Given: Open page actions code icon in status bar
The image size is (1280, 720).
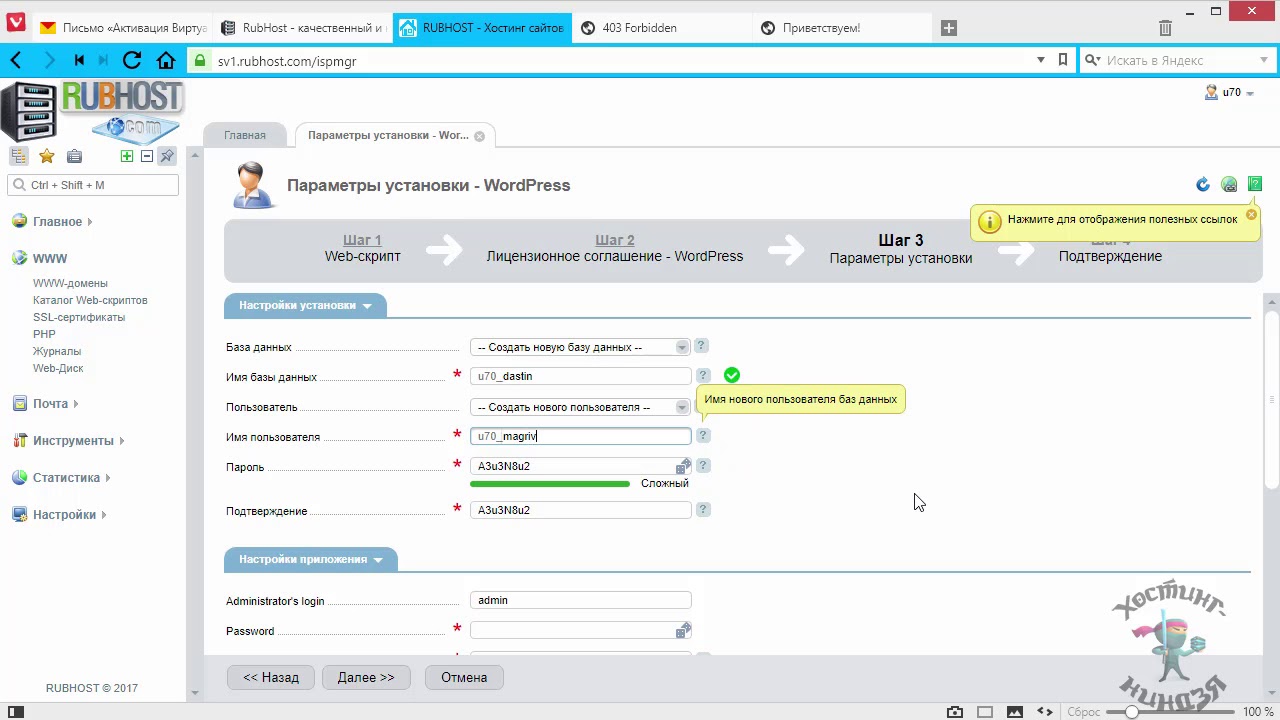Looking at the screenshot, I should (x=1045, y=712).
